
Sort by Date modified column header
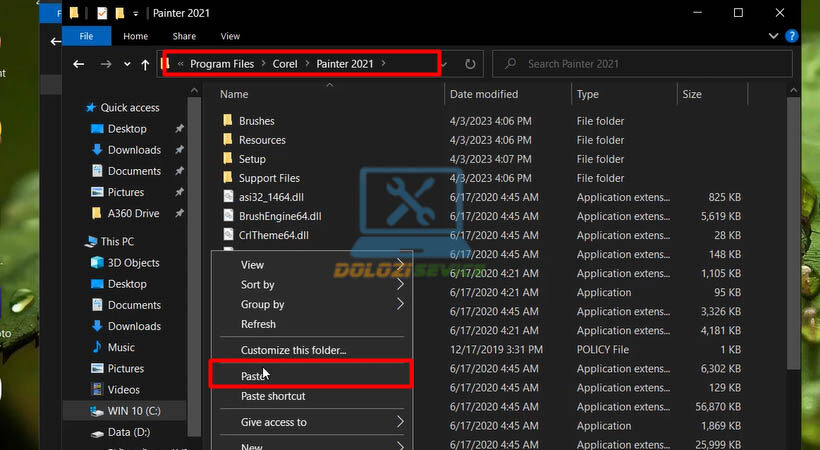[483, 94]
